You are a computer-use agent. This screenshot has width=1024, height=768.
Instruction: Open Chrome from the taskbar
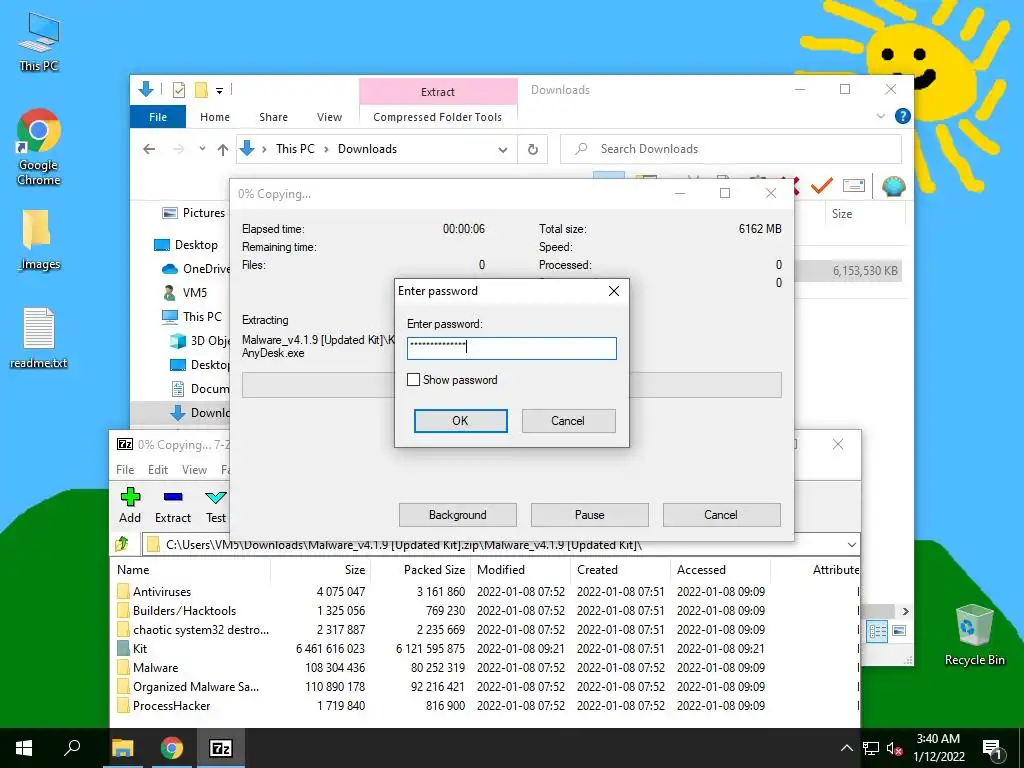click(172, 748)
